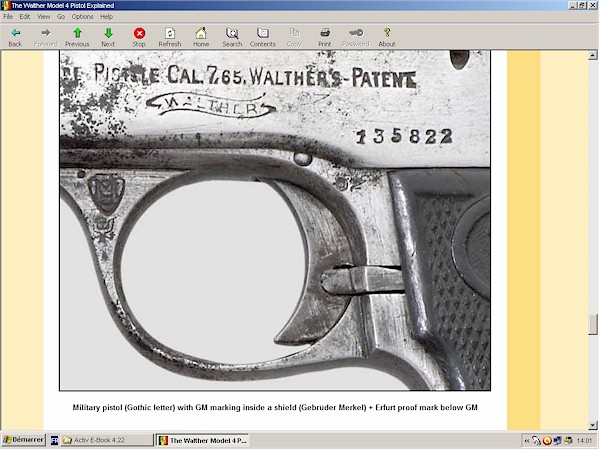The width and height of the screenshot is (600, 450).
Task: Open the Options menu
Action: tap(82, 16)
